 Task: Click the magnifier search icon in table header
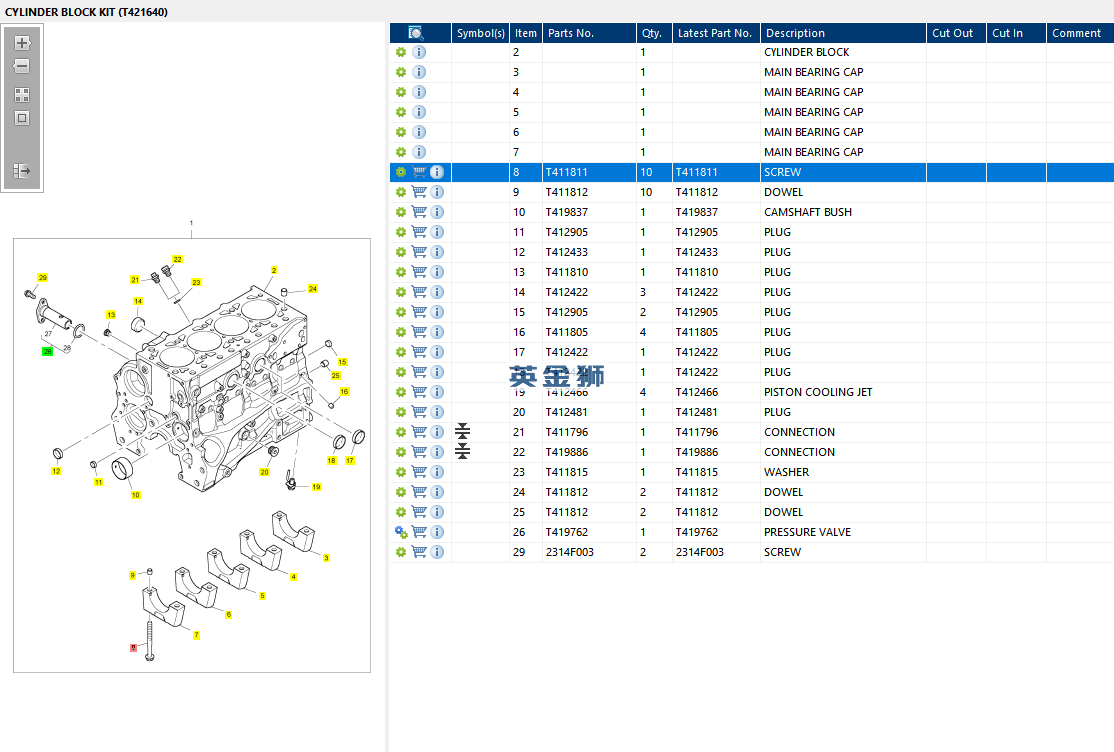pyautogui.click(x=416, y=33)
